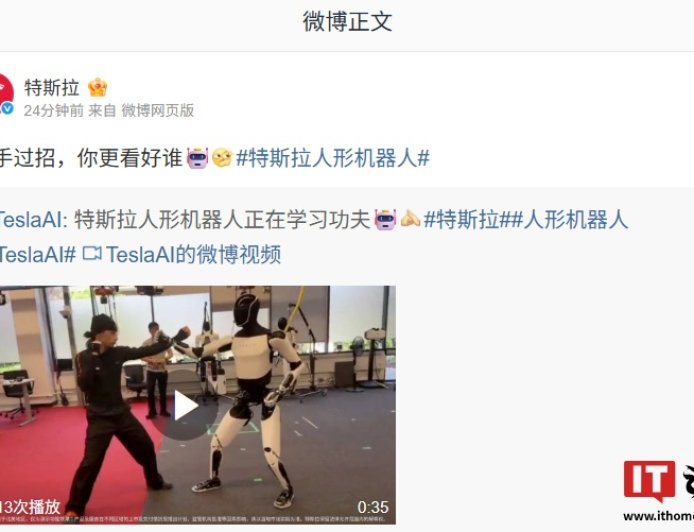Play the Tesla robot kung fu video
This screenshot has height=532, width=694.
click(185, 405)
